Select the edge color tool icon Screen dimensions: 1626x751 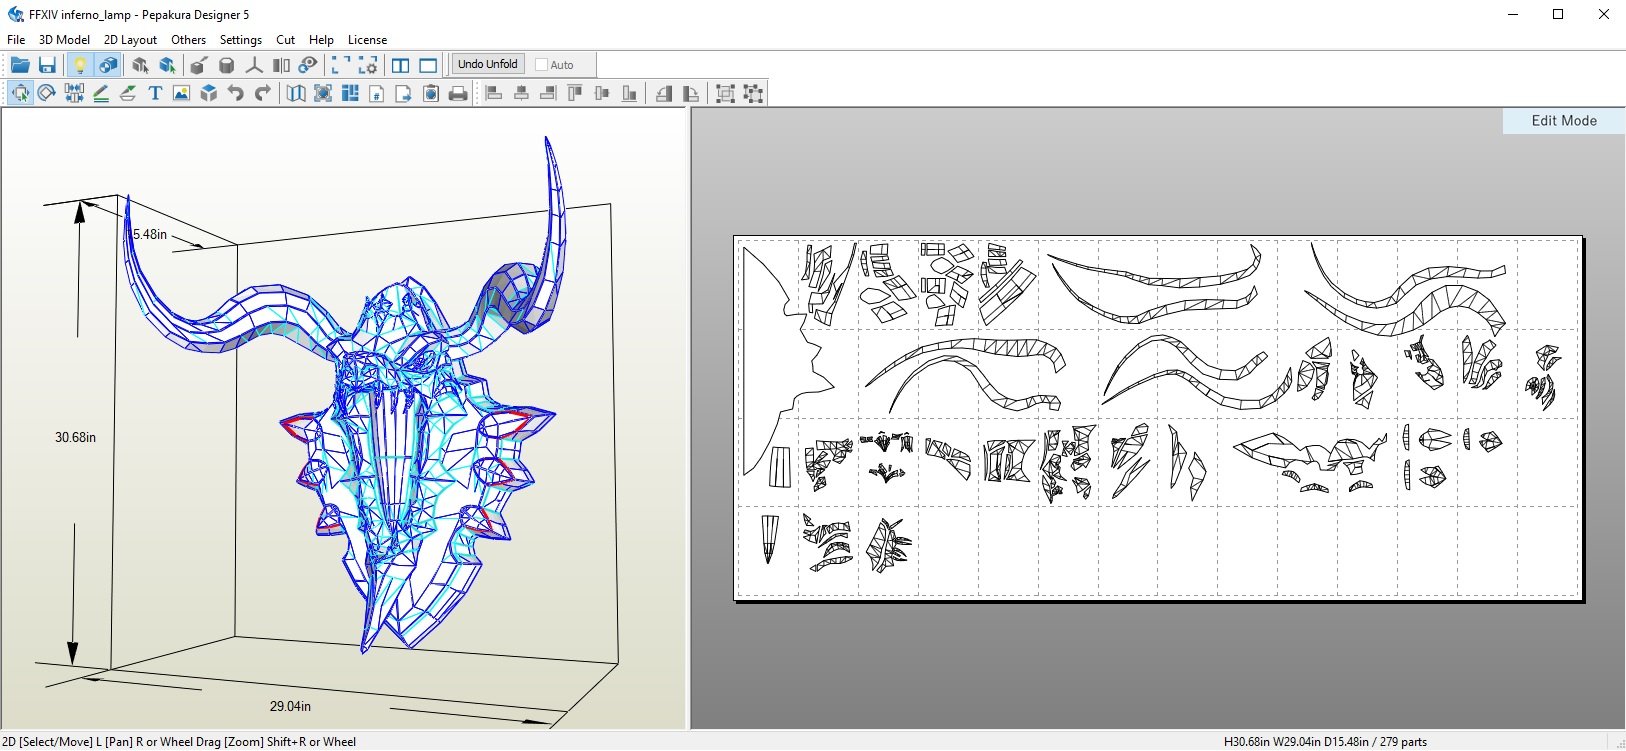[128, 93]
